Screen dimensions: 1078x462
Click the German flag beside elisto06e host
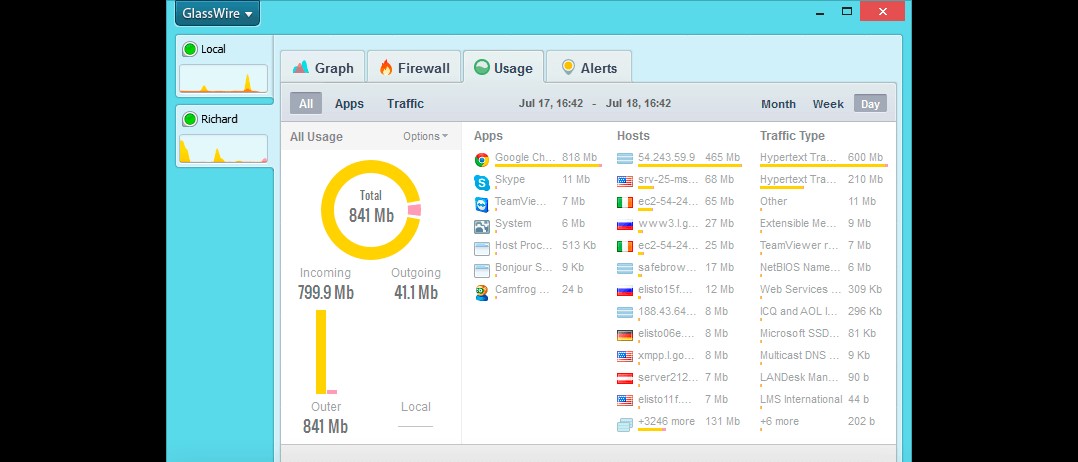click(x=624, y=336)
